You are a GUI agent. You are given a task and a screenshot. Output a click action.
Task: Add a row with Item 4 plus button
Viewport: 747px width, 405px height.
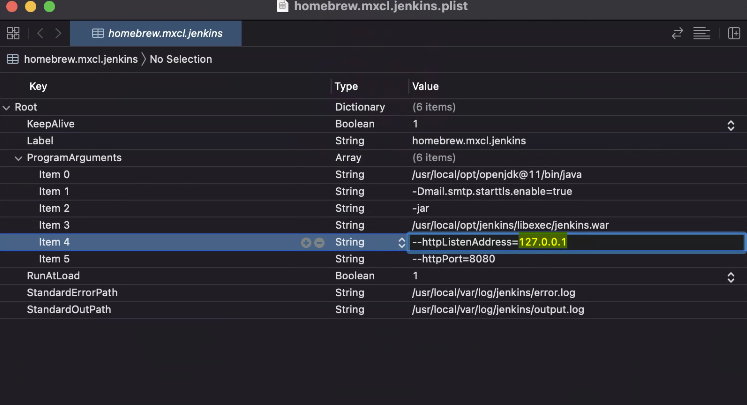(x=306, y=243)
